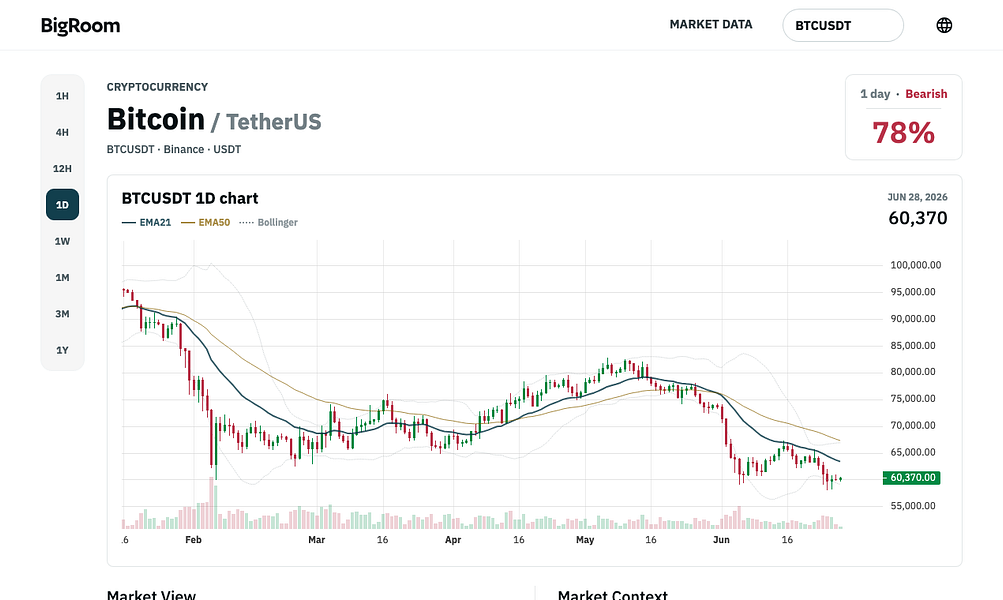Click the Jun date axis marker
Screen dimensions: 1003x600
coord(721,540)
